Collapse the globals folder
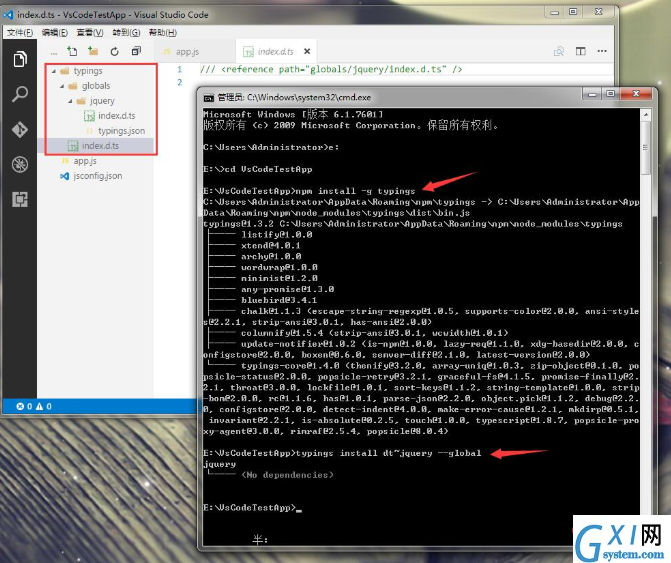This screenshot has width=671, height=563. tap(62, 86)
